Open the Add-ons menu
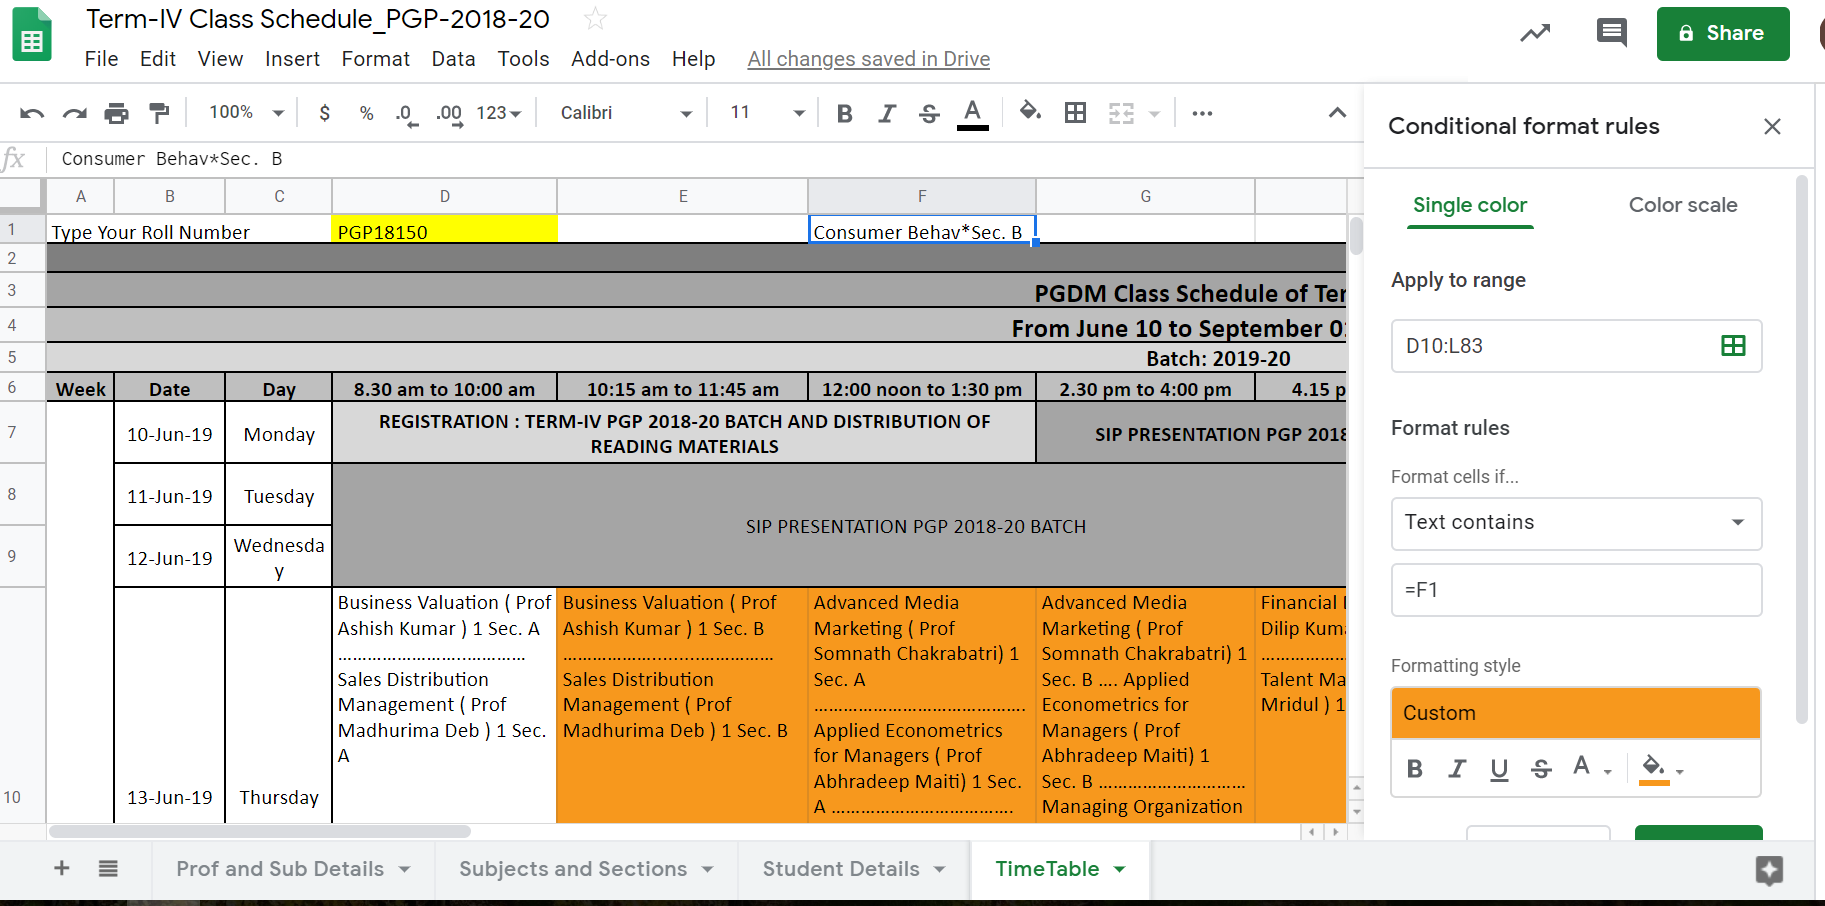Image resolution: width=1825 pixels, height=906 pixels. click(610, 59)
